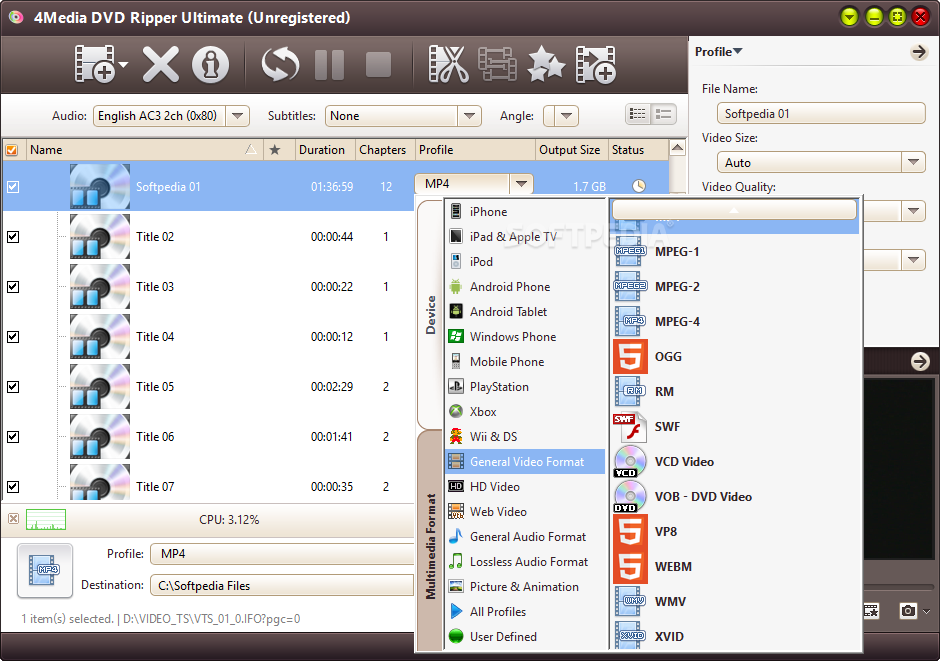Select the Title 05 row thumbnail
Screen dimensions: 940x661
coord(100,387)
